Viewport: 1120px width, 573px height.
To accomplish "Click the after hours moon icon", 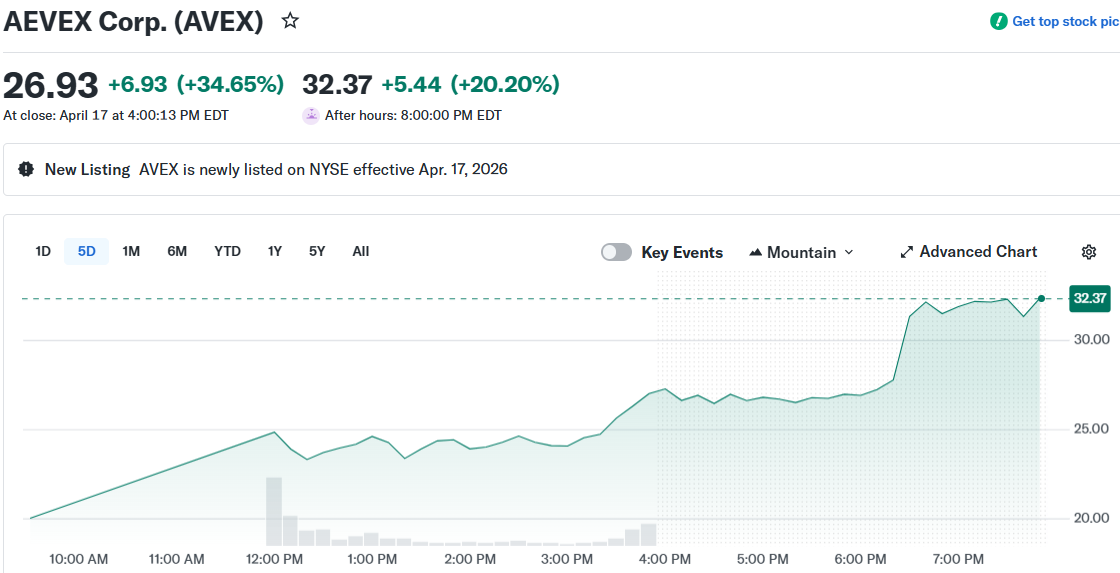I will pos(311,115).
